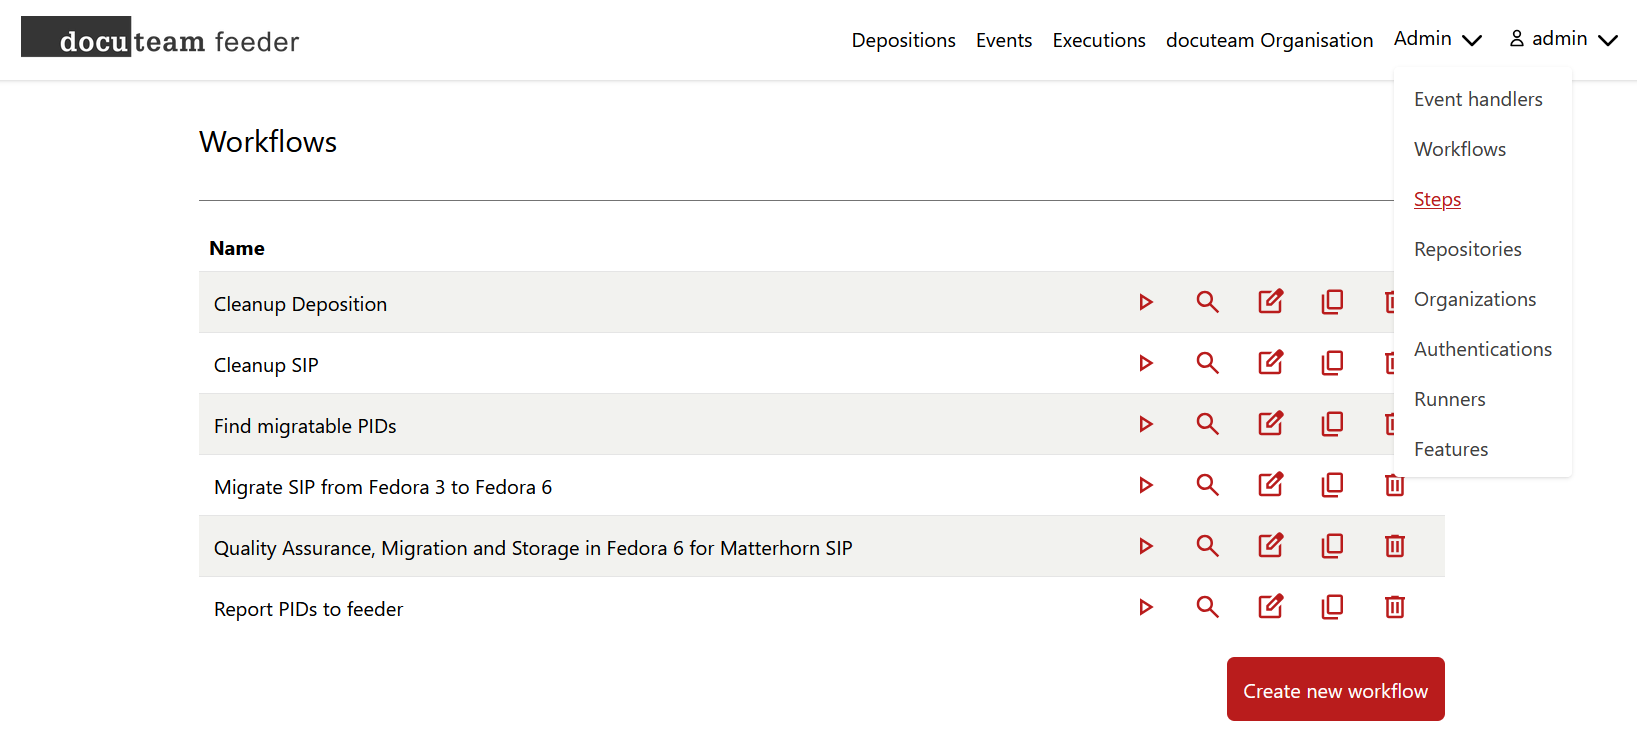1637x747 pixels.
Task: Copy Migrate SIP from Fedora 3 workflow
Action: point(1332,484)
